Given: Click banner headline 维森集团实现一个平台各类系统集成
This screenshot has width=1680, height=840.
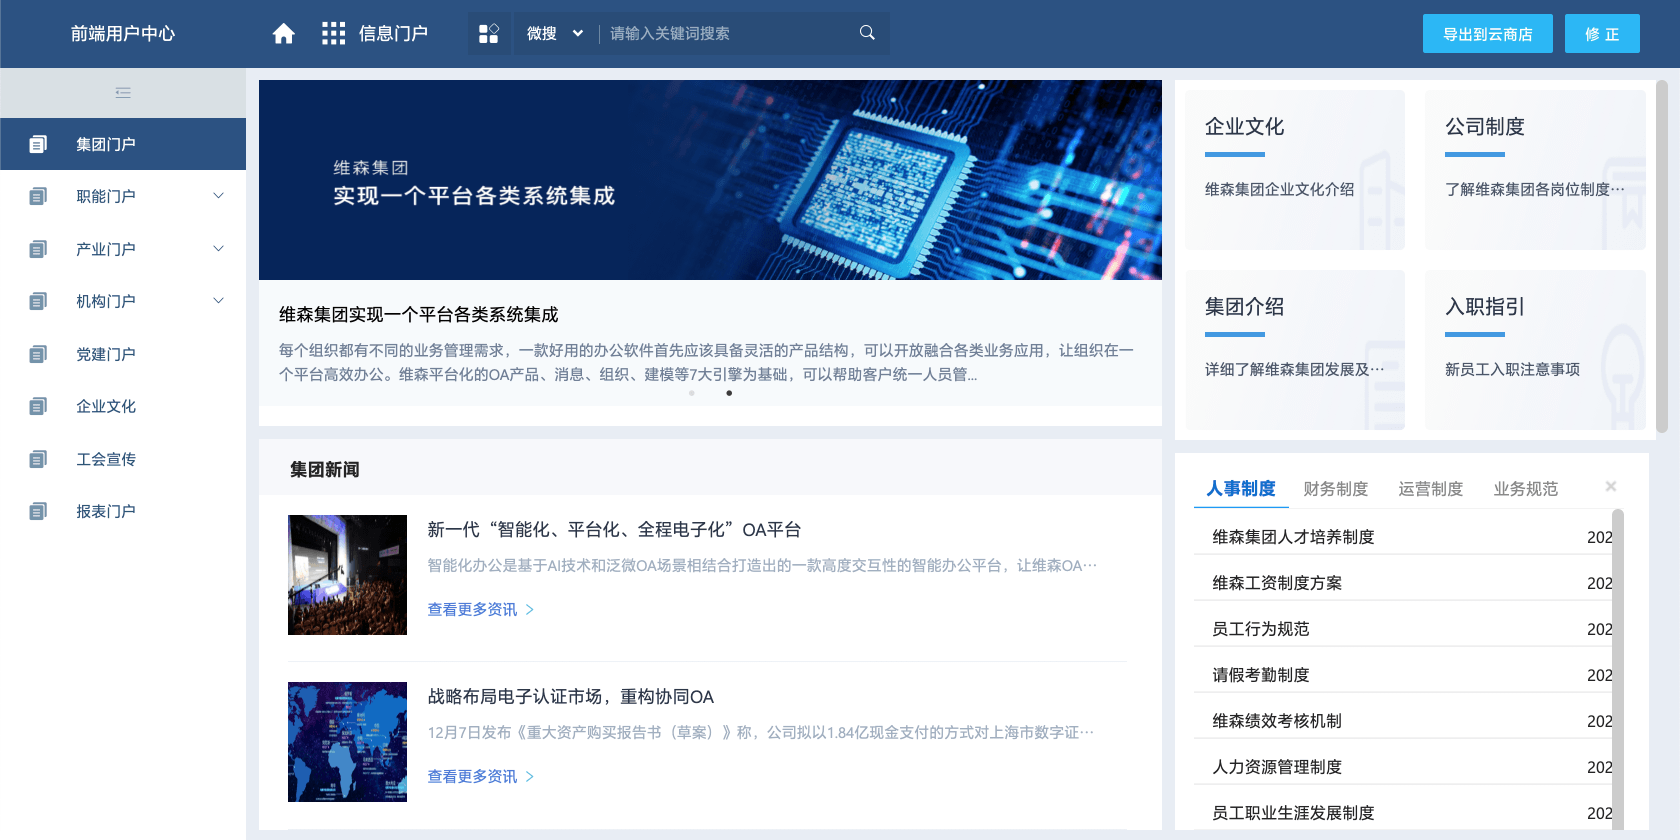Looking at the screenshot, I should (x=418, y=315).
